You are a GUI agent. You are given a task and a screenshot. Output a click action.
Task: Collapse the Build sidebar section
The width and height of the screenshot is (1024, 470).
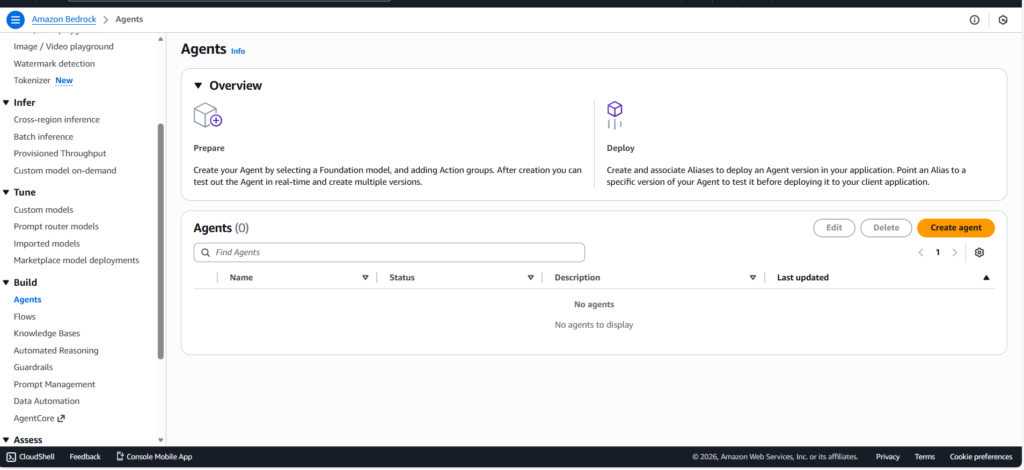tap(6, 283)
